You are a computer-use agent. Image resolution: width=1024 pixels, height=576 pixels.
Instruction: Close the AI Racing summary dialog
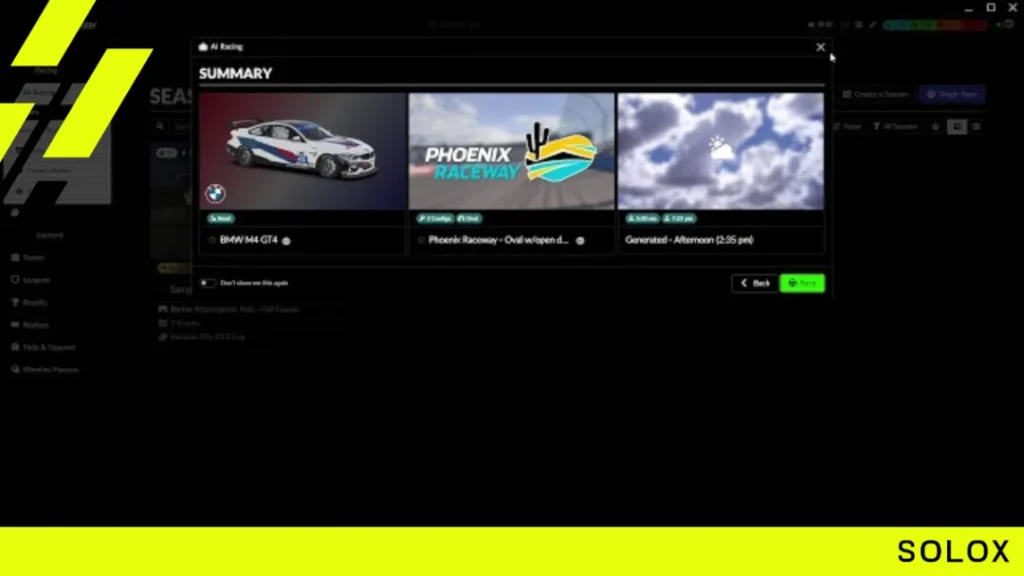click(820, 47)
